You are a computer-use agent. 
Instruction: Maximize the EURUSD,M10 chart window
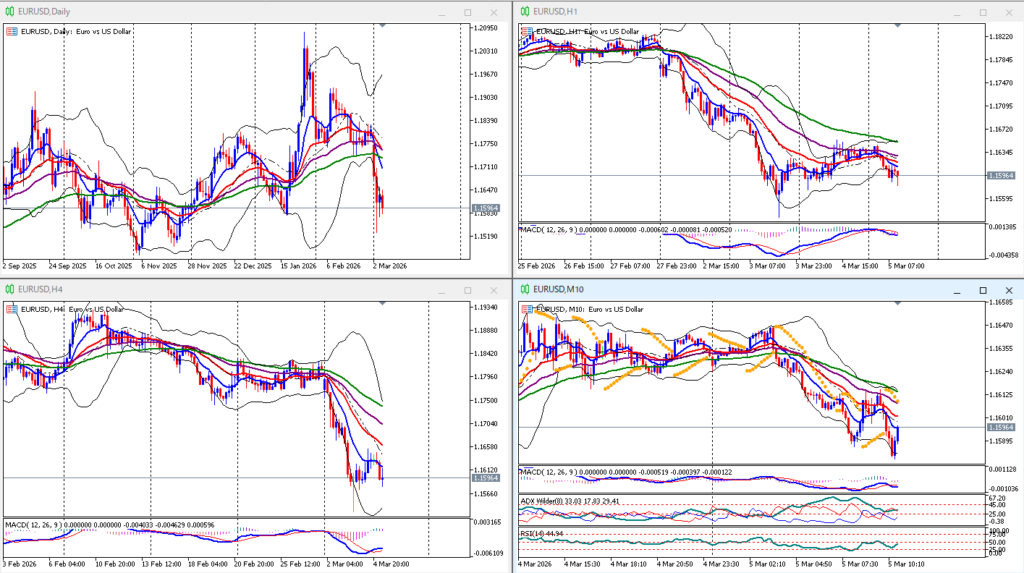tap(981, 289)
